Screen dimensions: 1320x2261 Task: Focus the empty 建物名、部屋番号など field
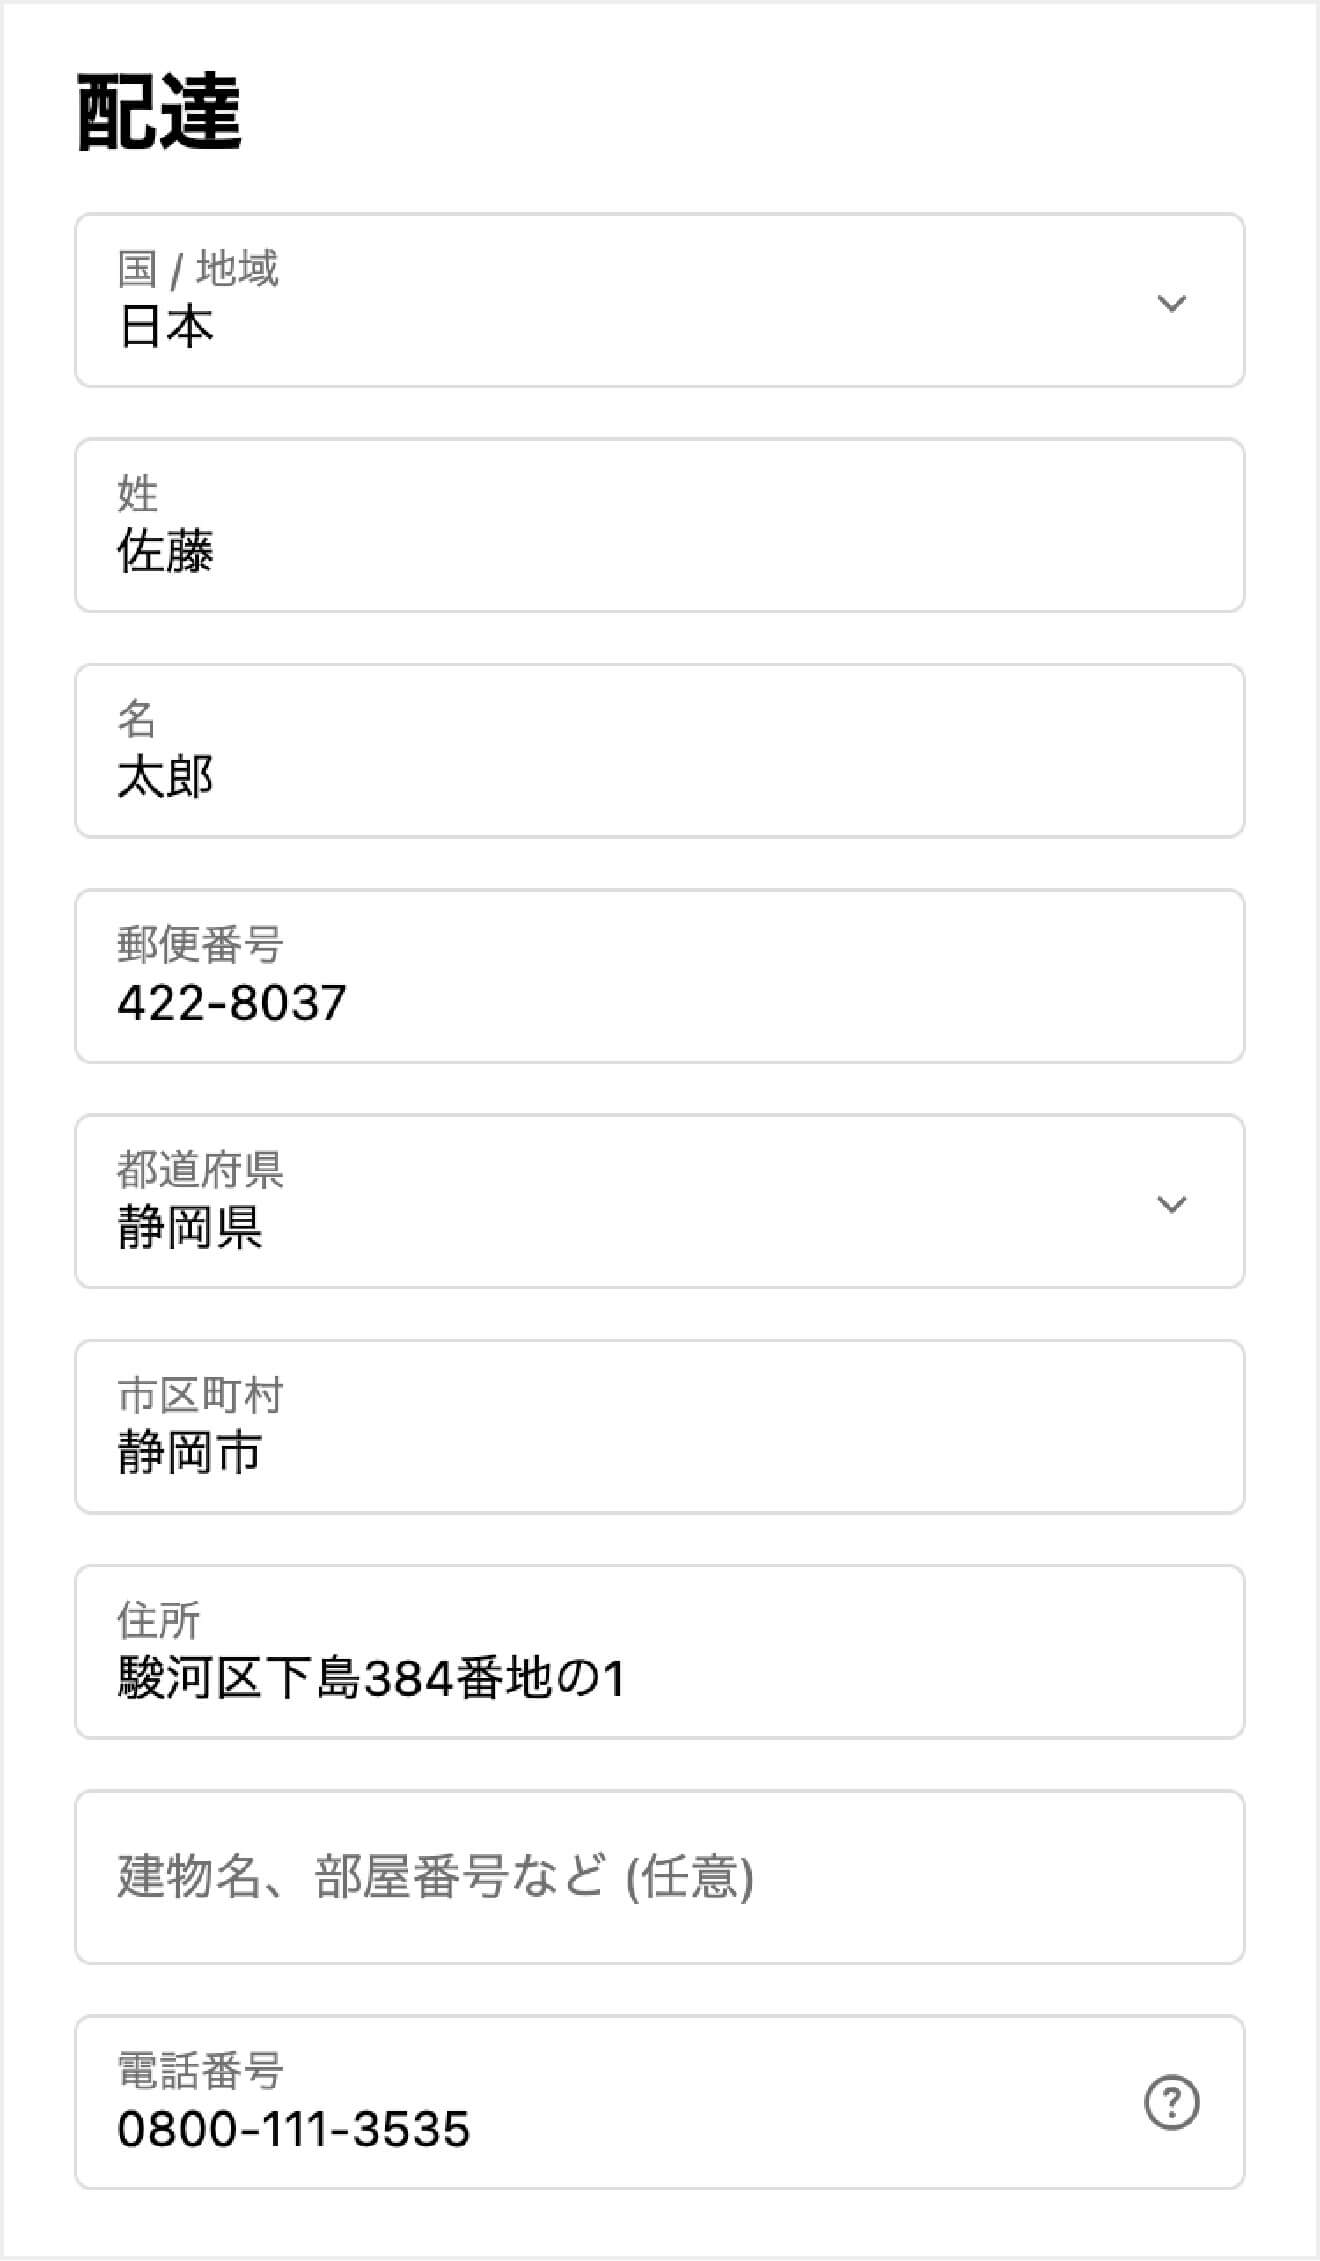pos(660,1877)
